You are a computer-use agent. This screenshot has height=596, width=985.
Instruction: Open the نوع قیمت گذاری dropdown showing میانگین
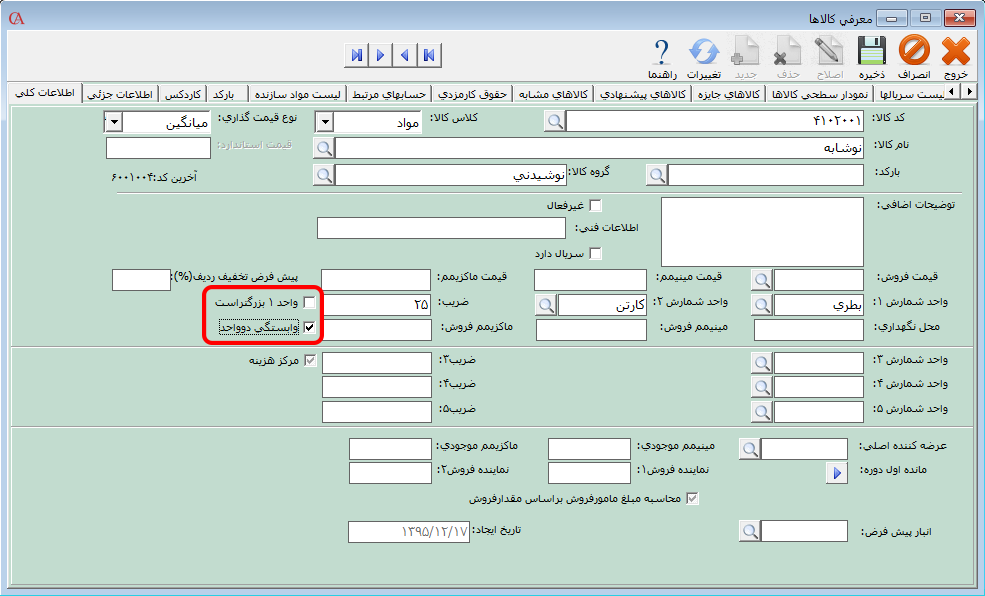[x=113, y=122]
